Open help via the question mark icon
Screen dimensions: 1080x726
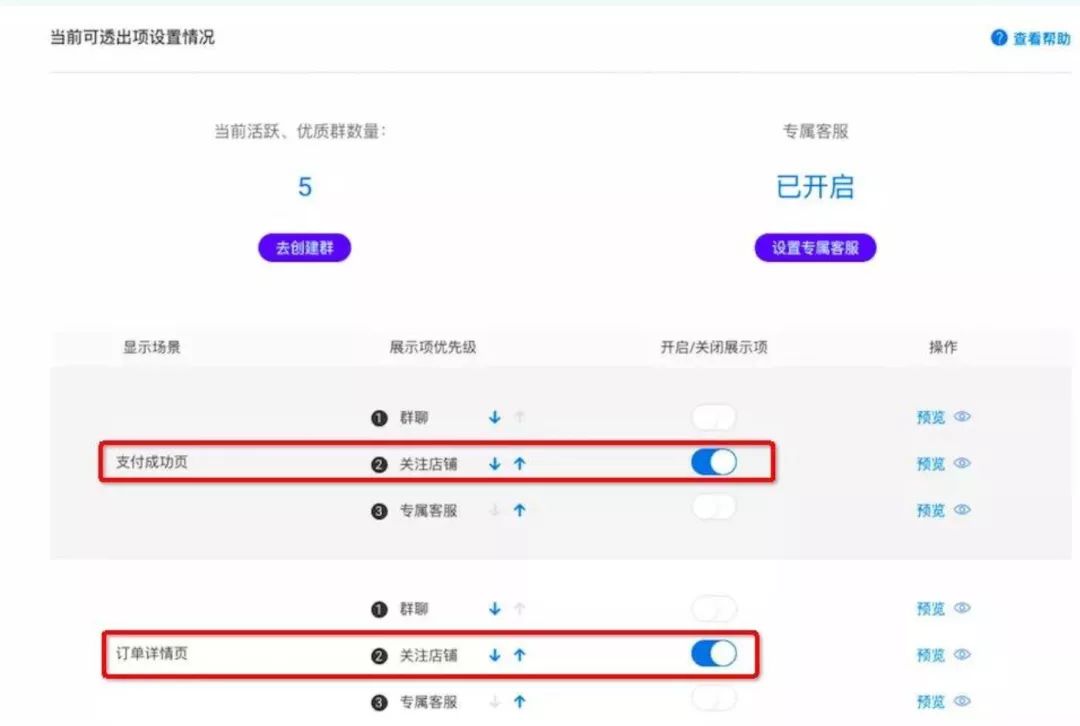pyautogui.click(x=998, y=39)
